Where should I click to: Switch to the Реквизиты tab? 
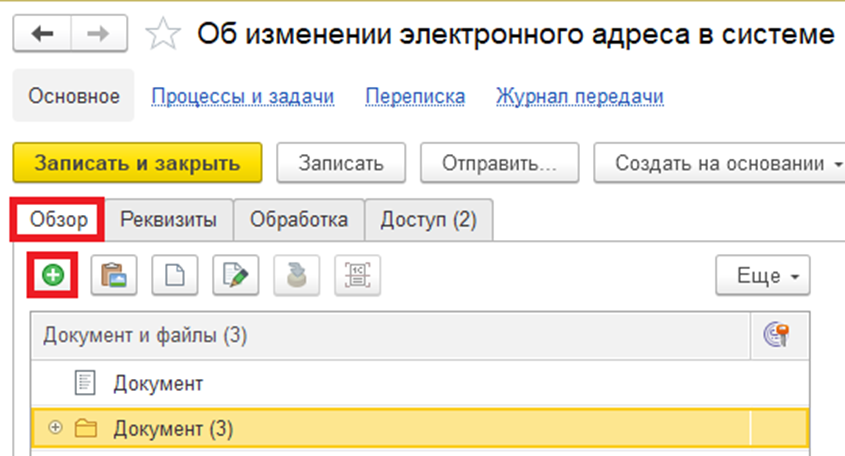[168, 220]
